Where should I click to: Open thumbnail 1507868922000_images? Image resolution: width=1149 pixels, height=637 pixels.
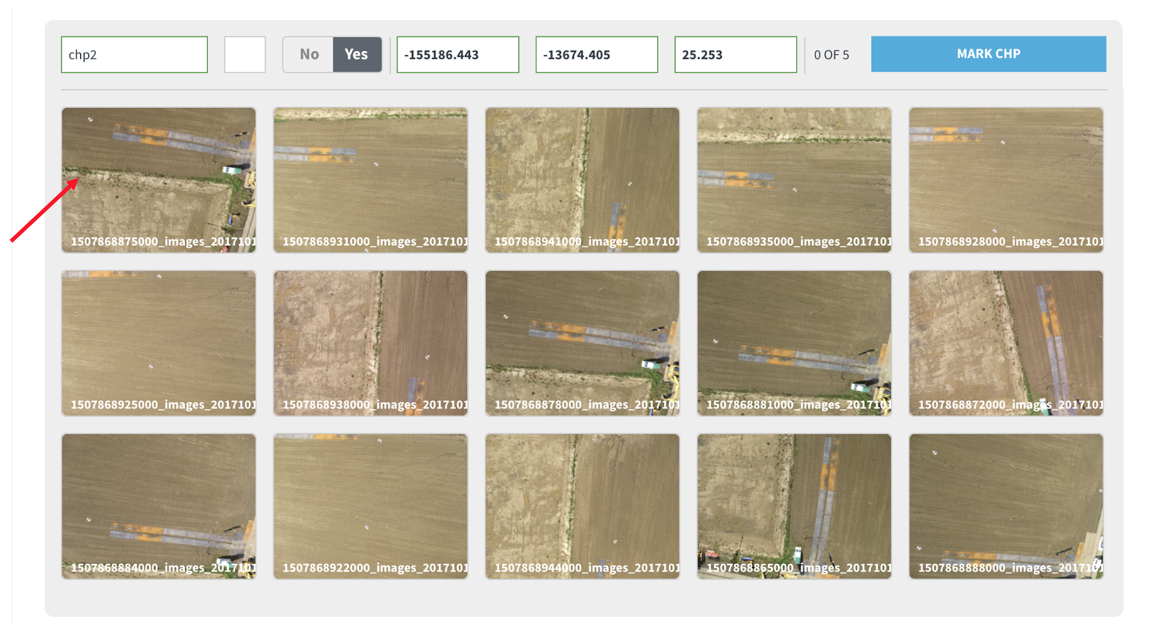(371, 507)
